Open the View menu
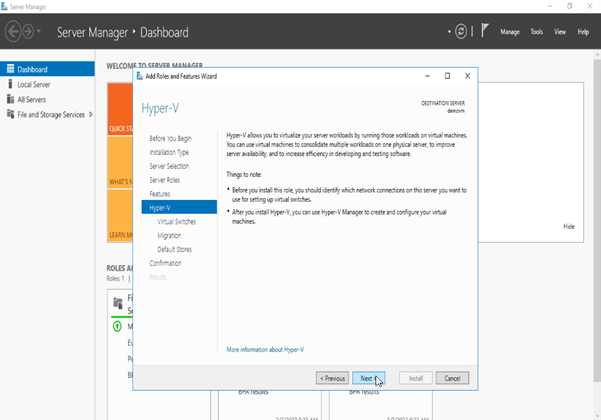 pos(560,32)
